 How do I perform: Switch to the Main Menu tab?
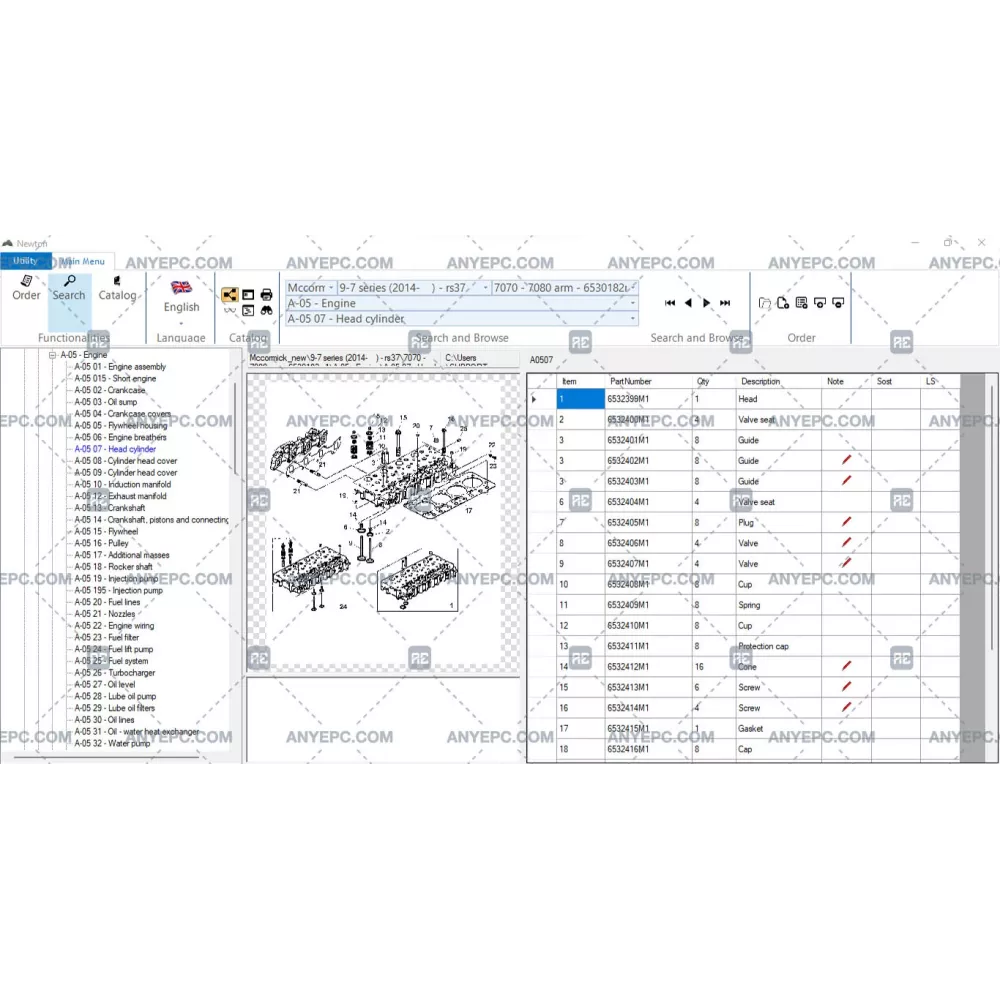point(83,261)
